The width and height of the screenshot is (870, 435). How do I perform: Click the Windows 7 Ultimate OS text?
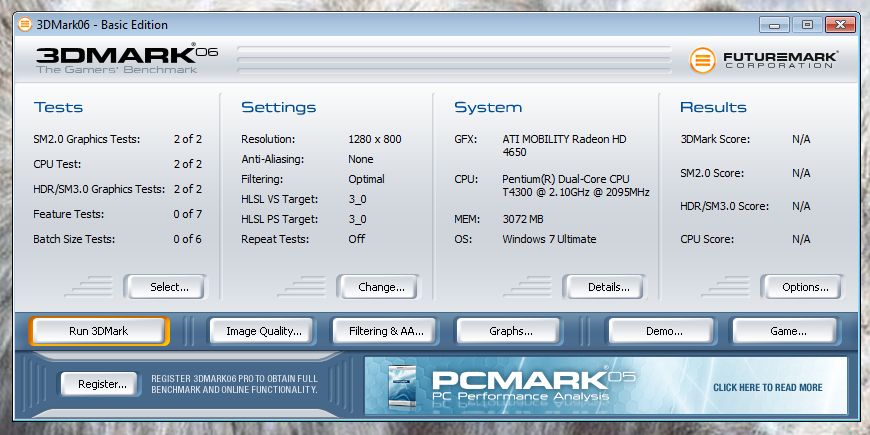549,239
